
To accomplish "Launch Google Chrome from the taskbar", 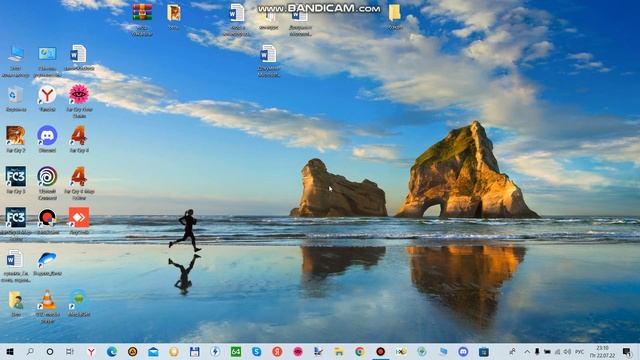I will point(360,351).
